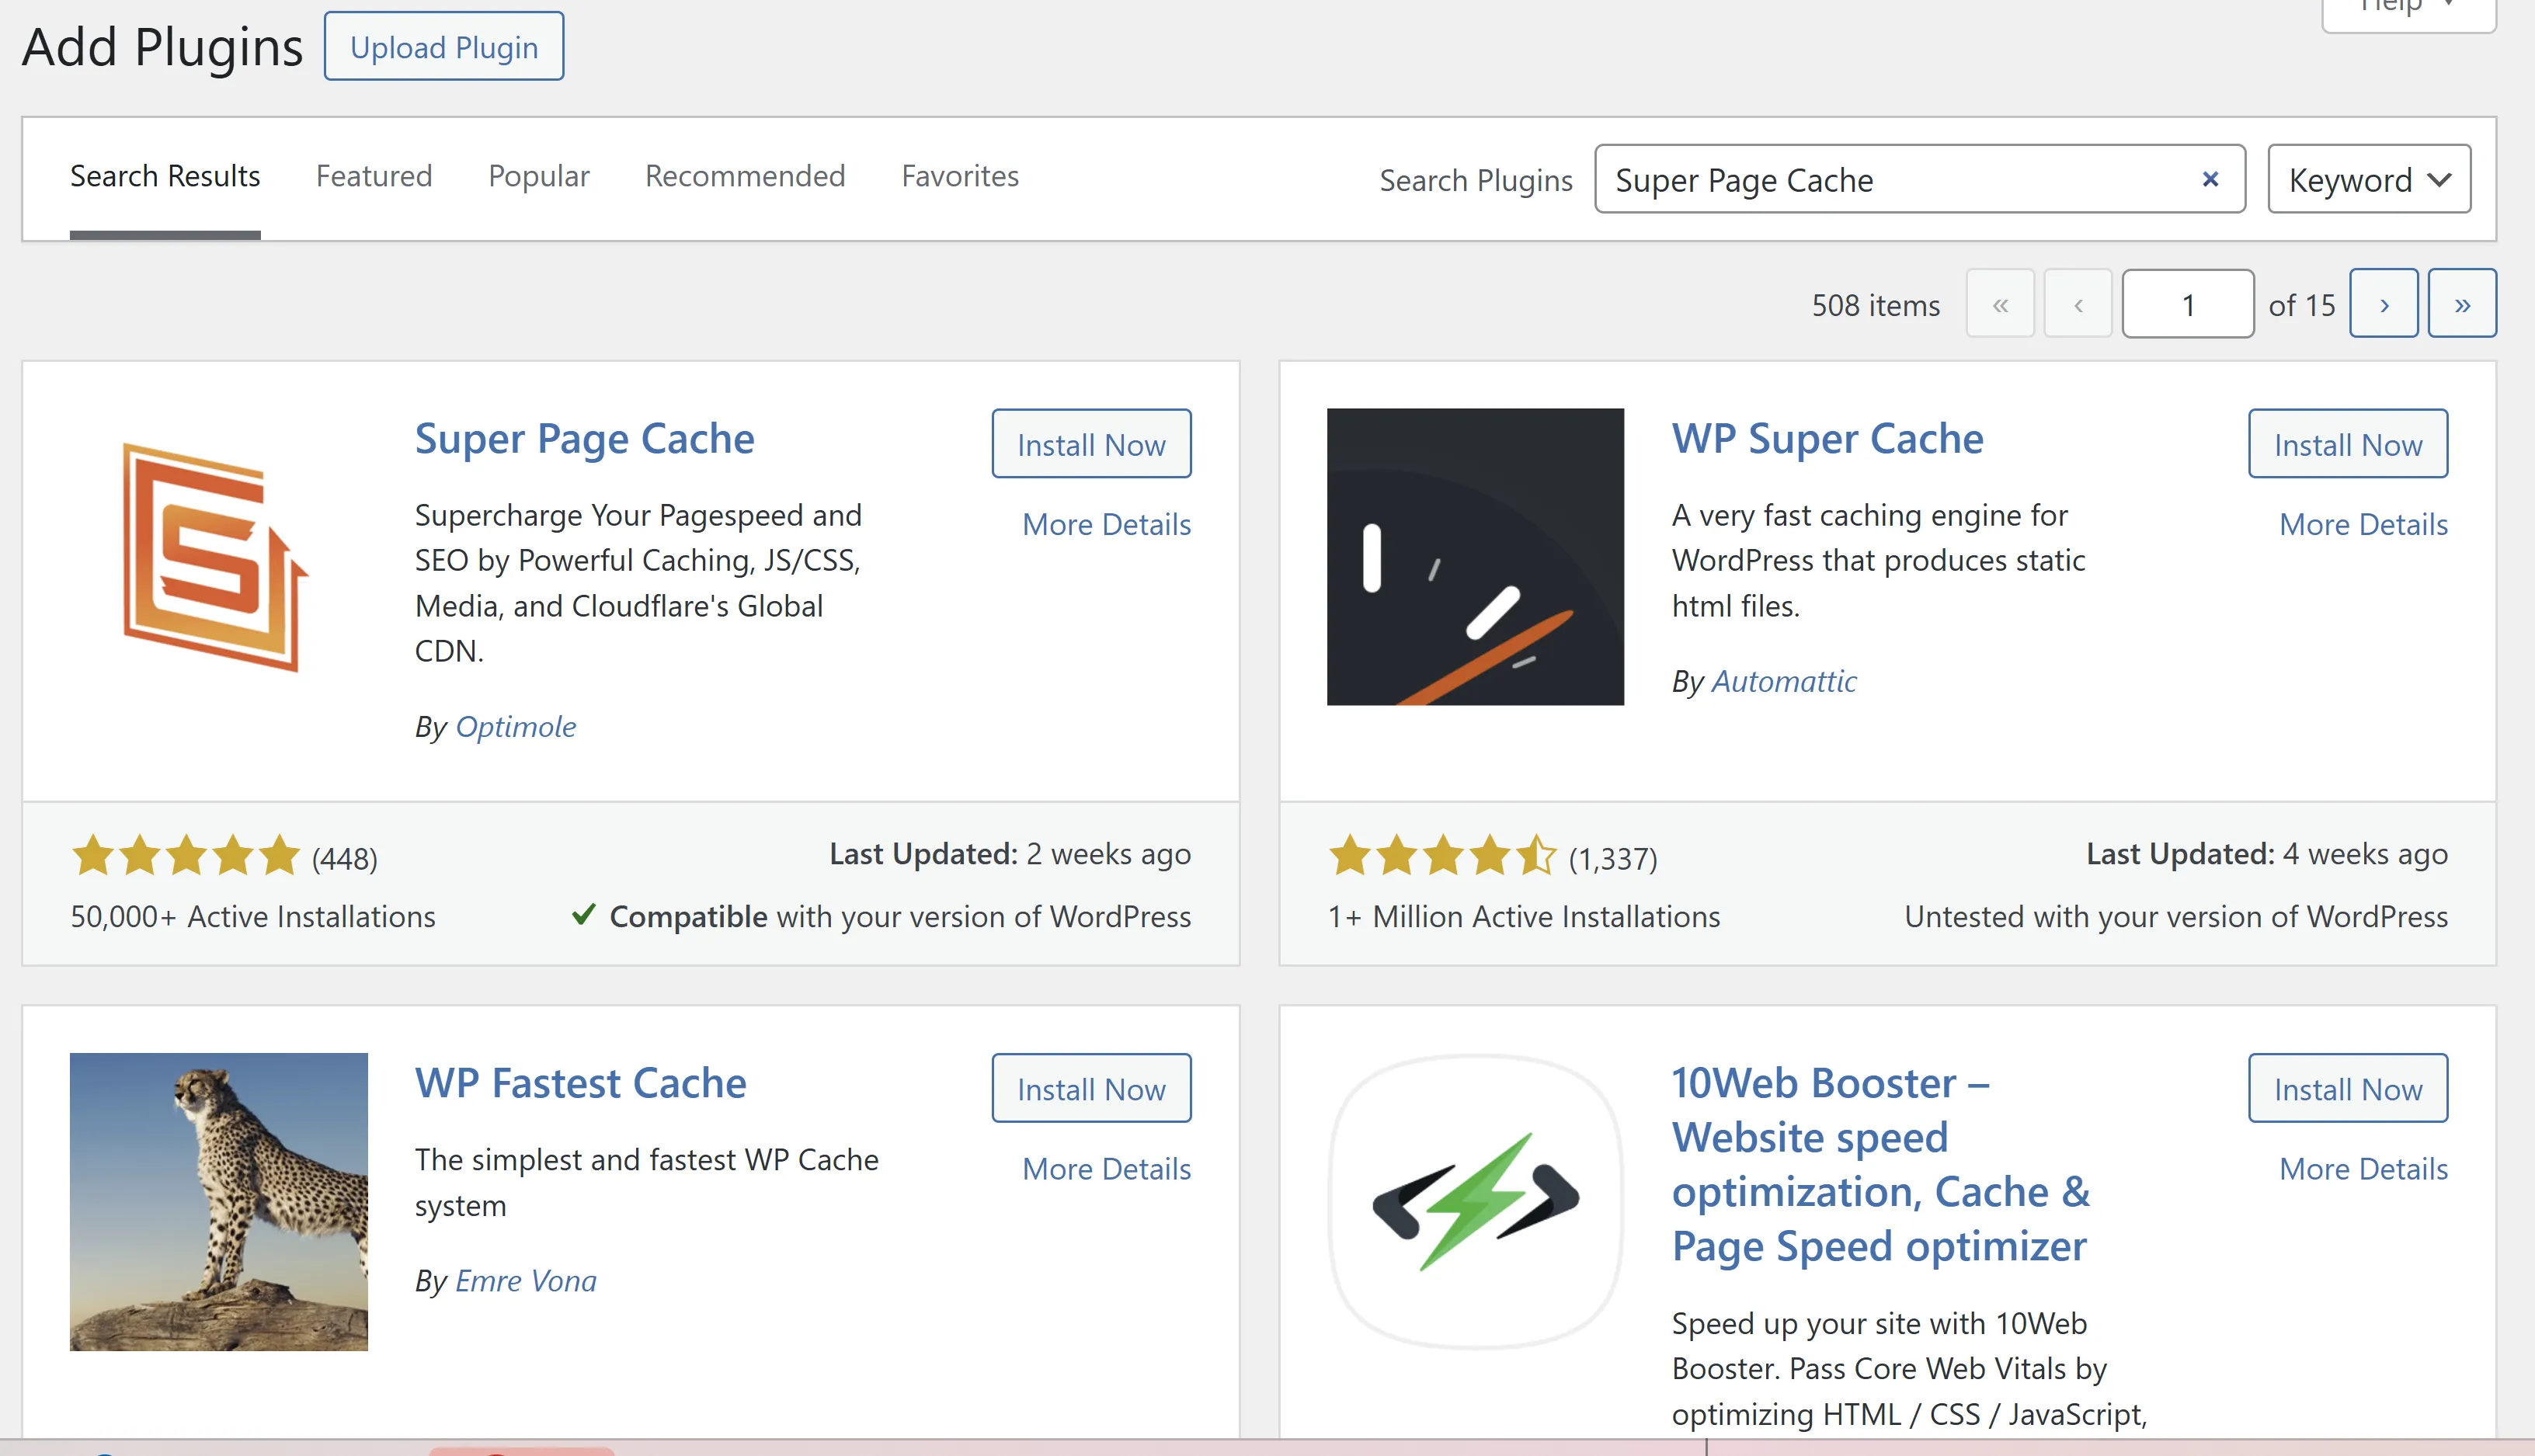The width and height of the screenshot is (2535, 1456).
Task: Open the Keyword search type dropdown
Action: click(x=2369, y=179)
